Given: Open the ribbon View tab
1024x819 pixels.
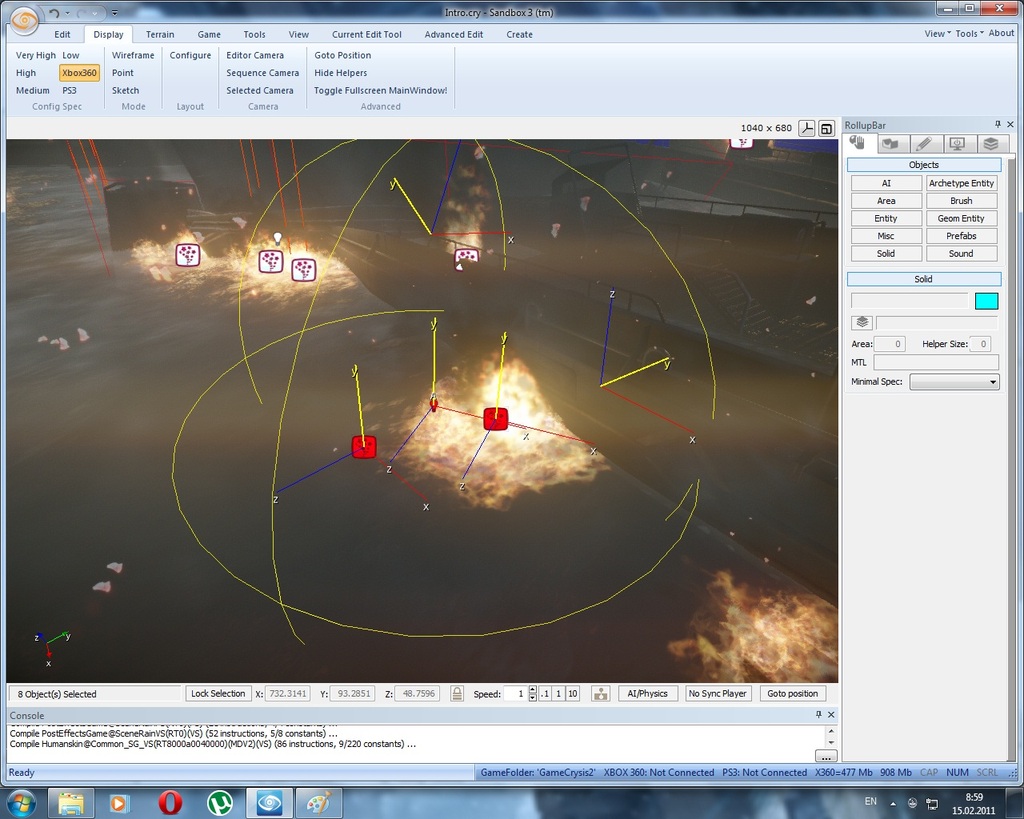Looking at the screenshot, I should click(298, 35).
